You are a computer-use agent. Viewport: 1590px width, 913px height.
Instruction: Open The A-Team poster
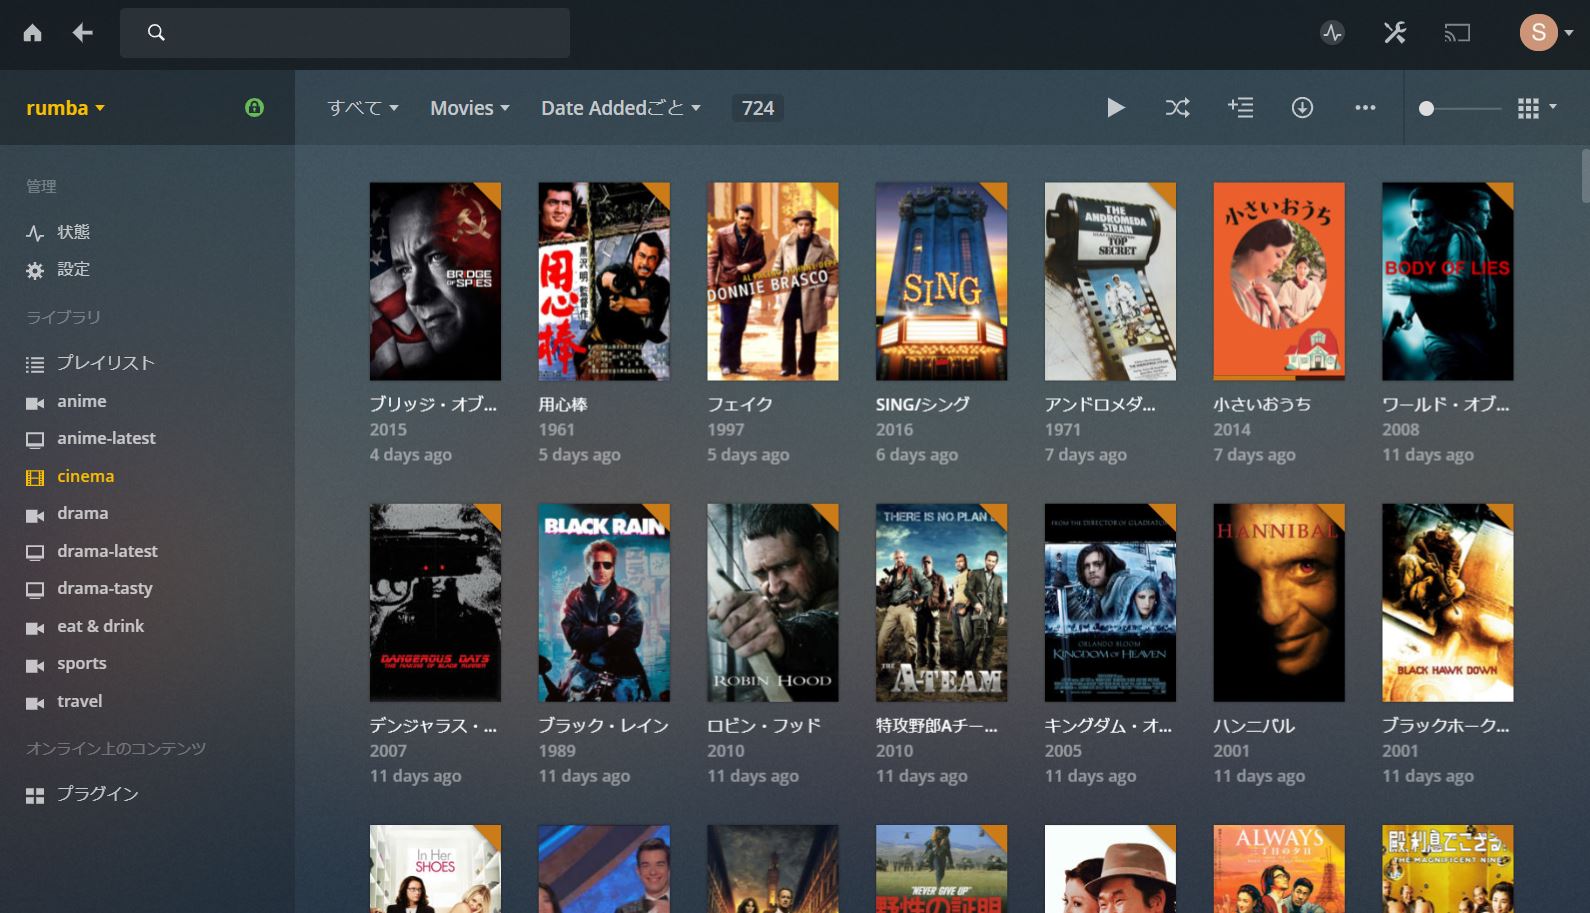tap(941, 602)
